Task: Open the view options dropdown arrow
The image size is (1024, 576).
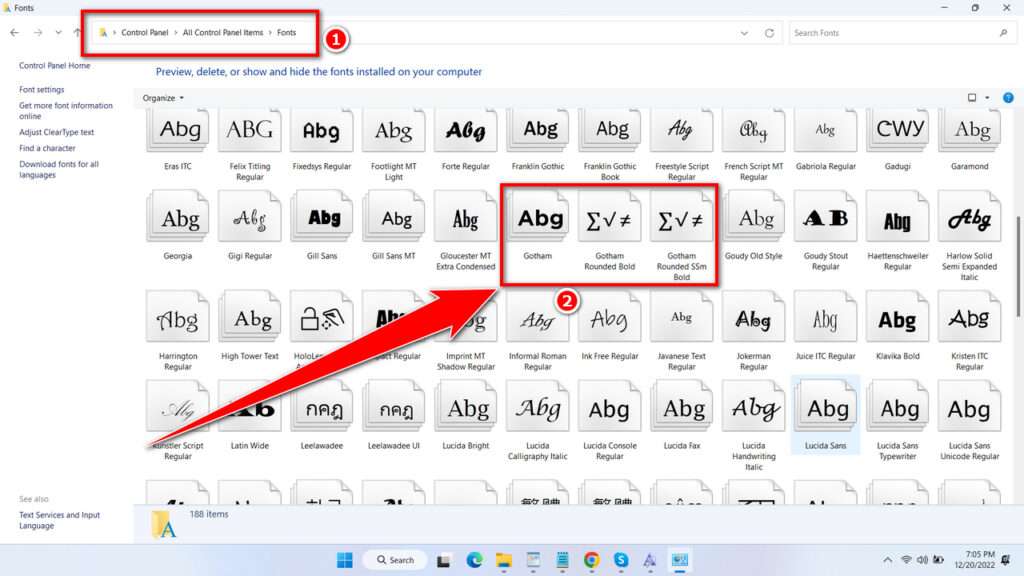Action: click(x=987, y=98)
